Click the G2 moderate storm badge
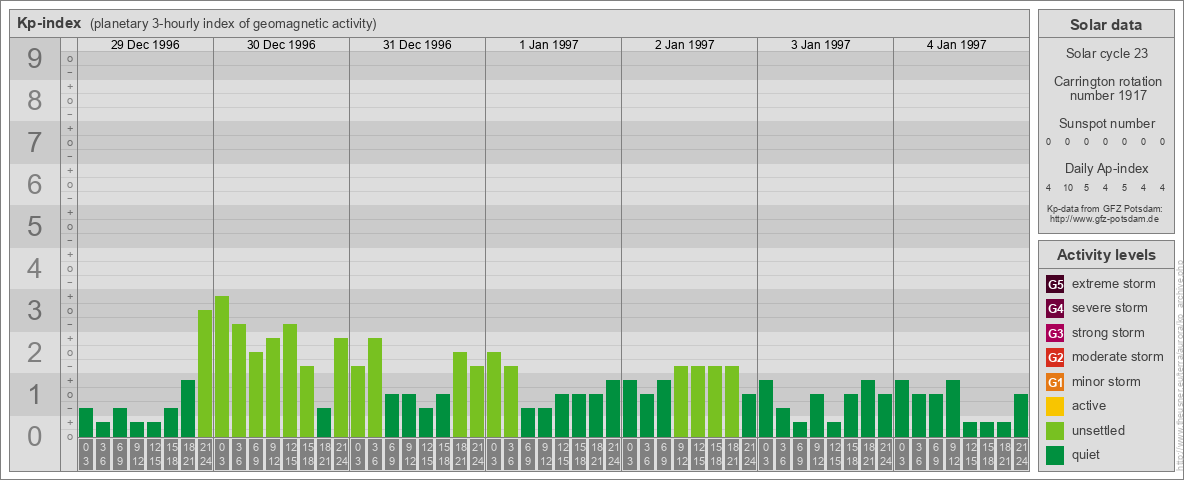The image size is (1184, 480). tap(1056, 357)
